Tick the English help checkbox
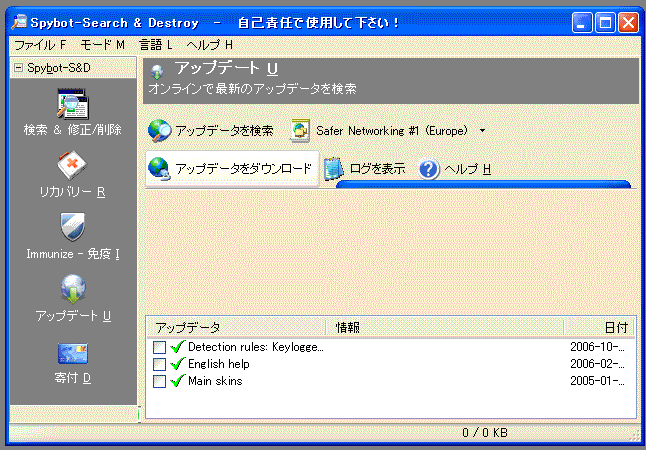The image size is (646, 450). 159,364
